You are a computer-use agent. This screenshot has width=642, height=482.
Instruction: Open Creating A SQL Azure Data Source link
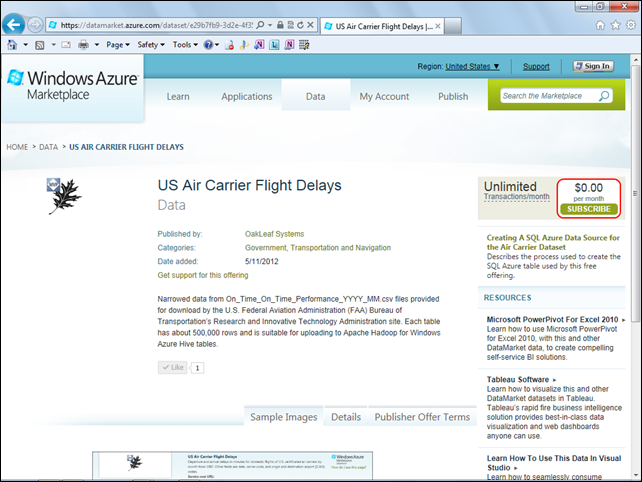553,242
